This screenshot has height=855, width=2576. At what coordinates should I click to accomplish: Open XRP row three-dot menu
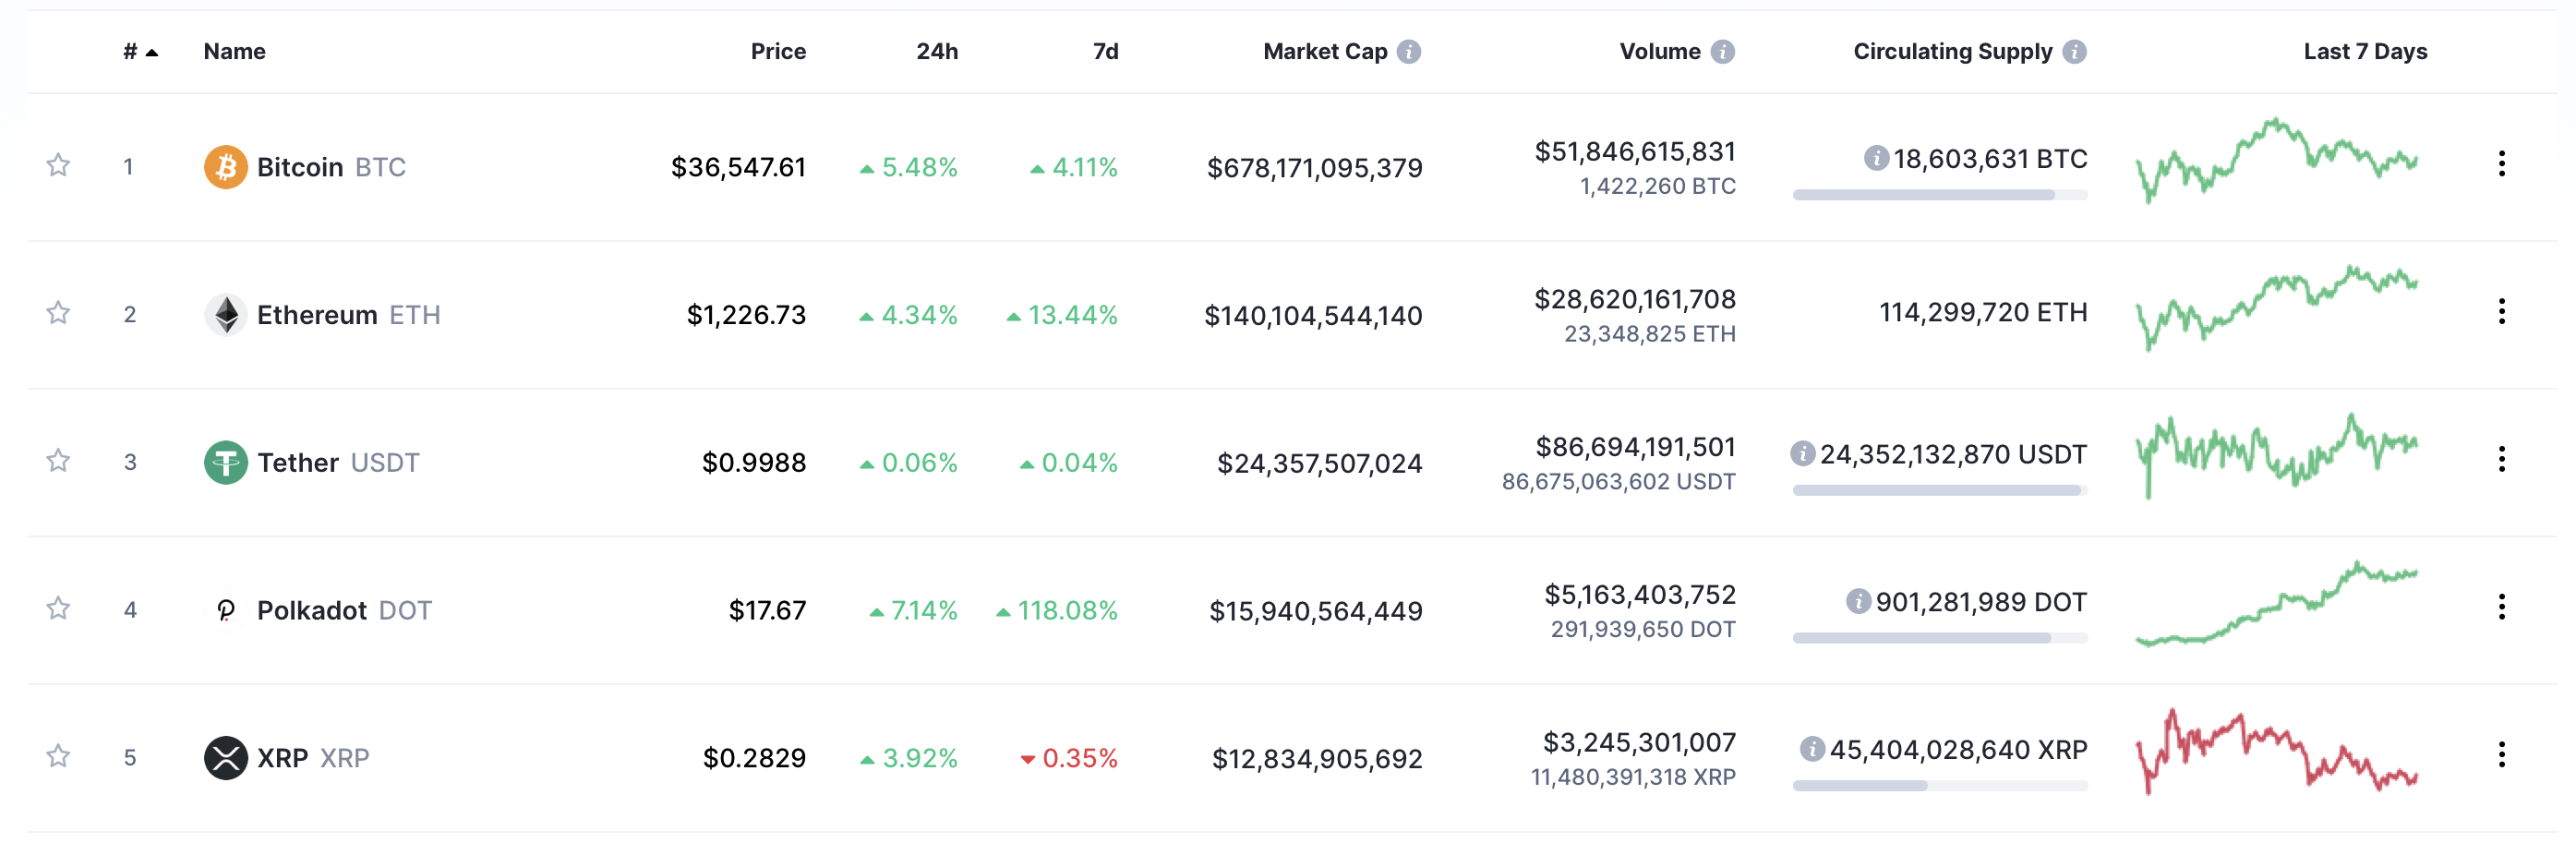2501,755
